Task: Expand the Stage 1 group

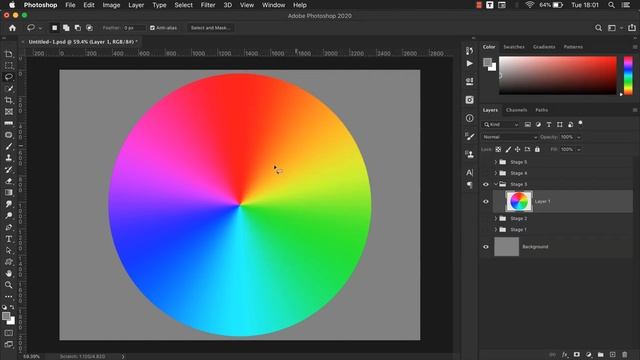Action: pyautogui.click(x=496, y=229)
